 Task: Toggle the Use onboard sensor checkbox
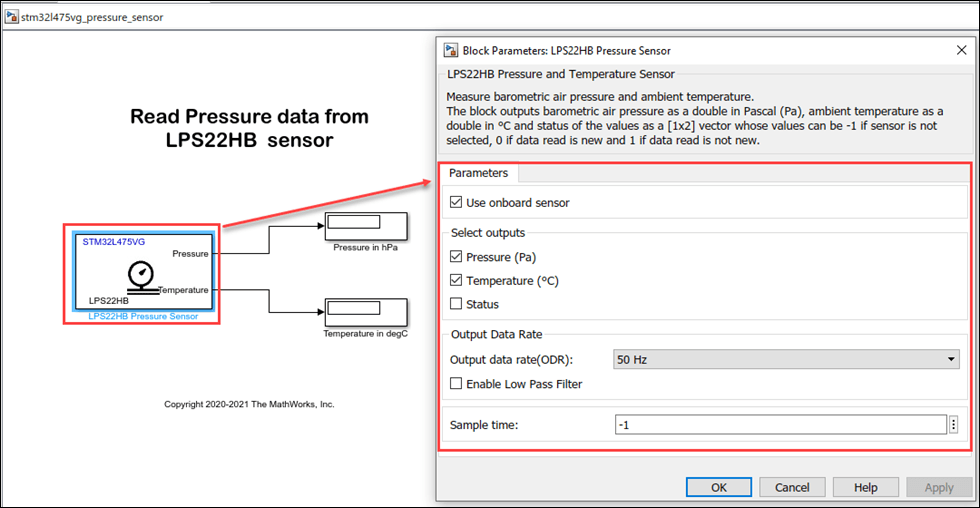point(457,203)
